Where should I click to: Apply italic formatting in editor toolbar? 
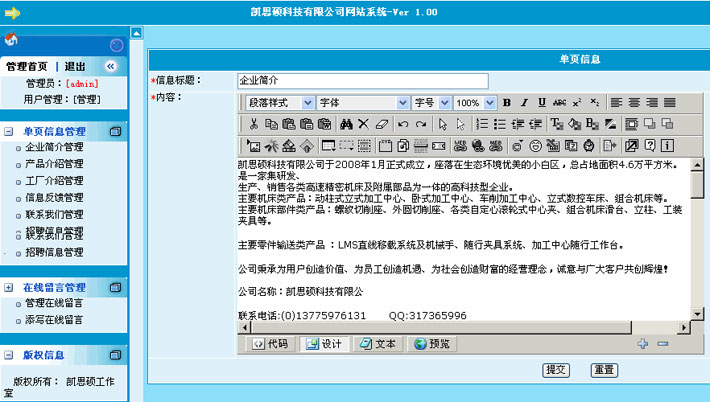(x=524, y=103)
